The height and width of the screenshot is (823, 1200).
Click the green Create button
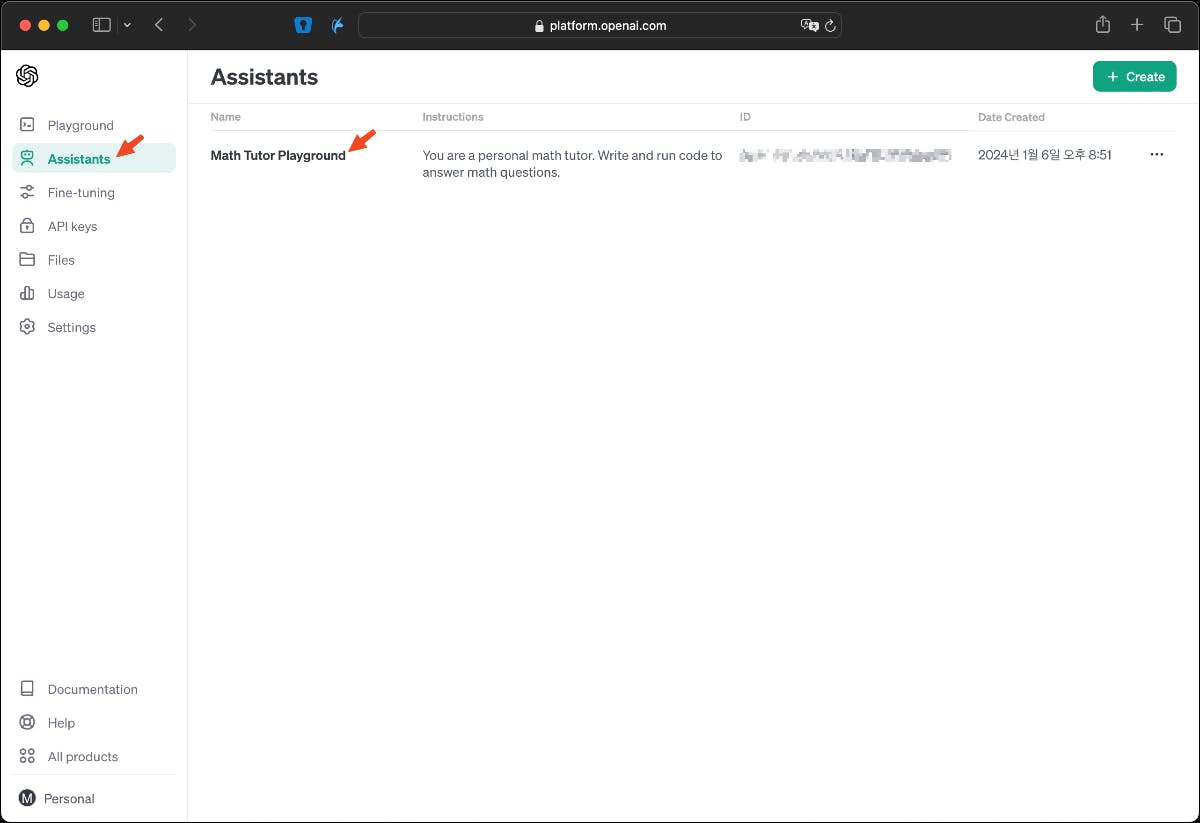1135,77
